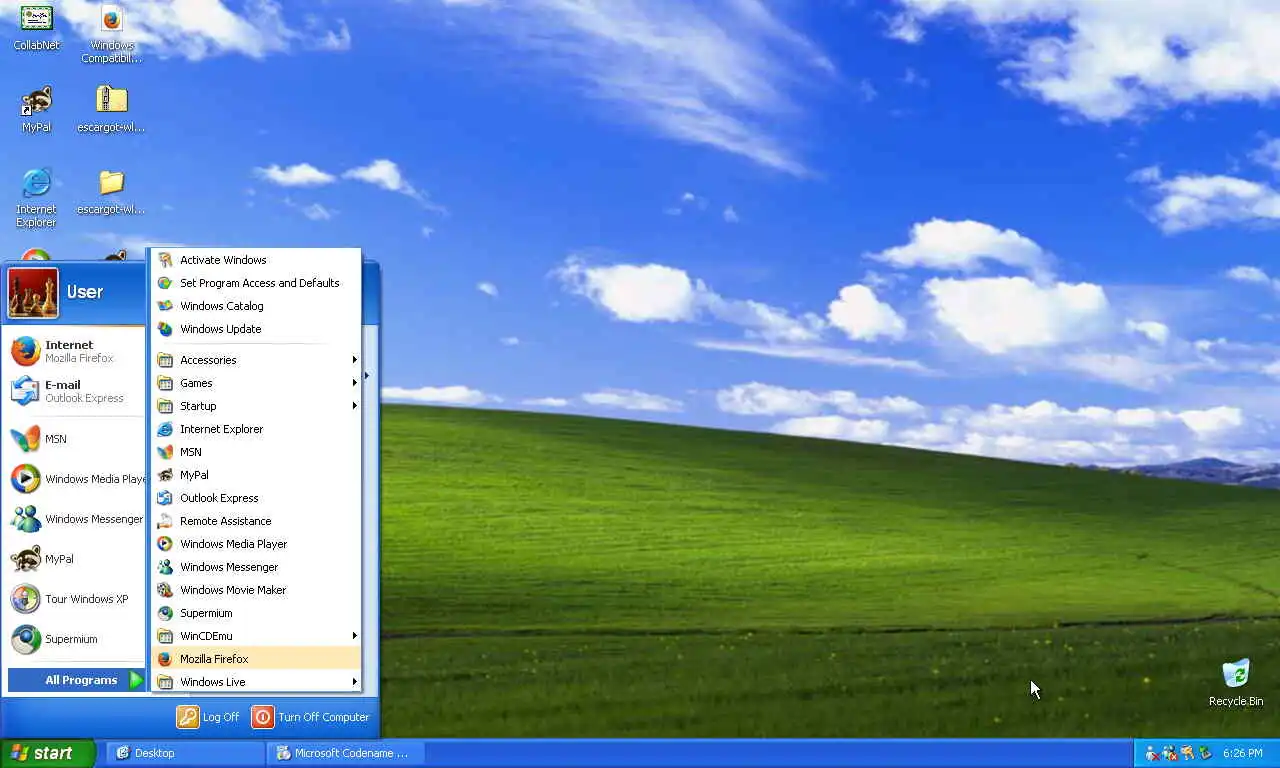
Task: Open Remote Assistance in All Programs
Action: pos(256,521)
